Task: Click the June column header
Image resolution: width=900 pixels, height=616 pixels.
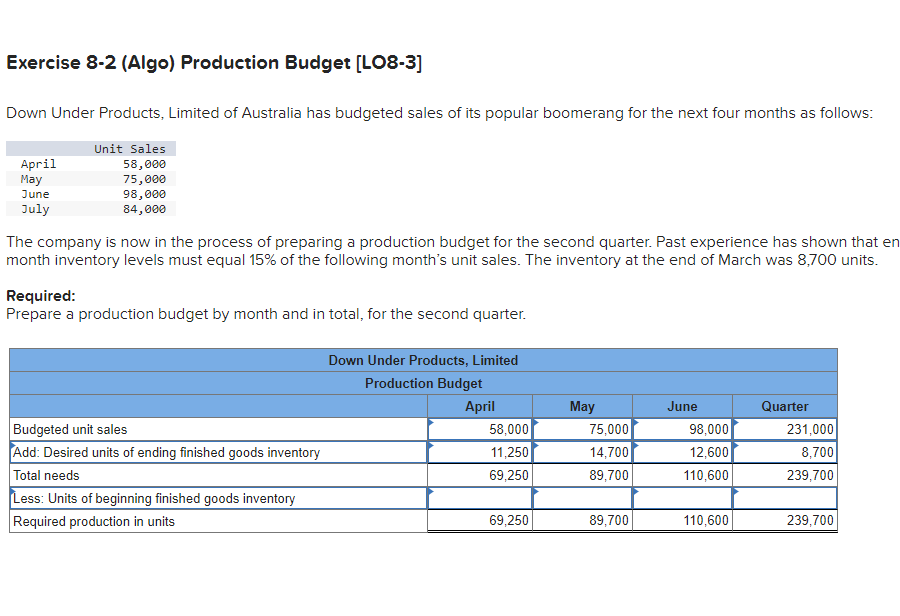Action: tap(682, 406)
